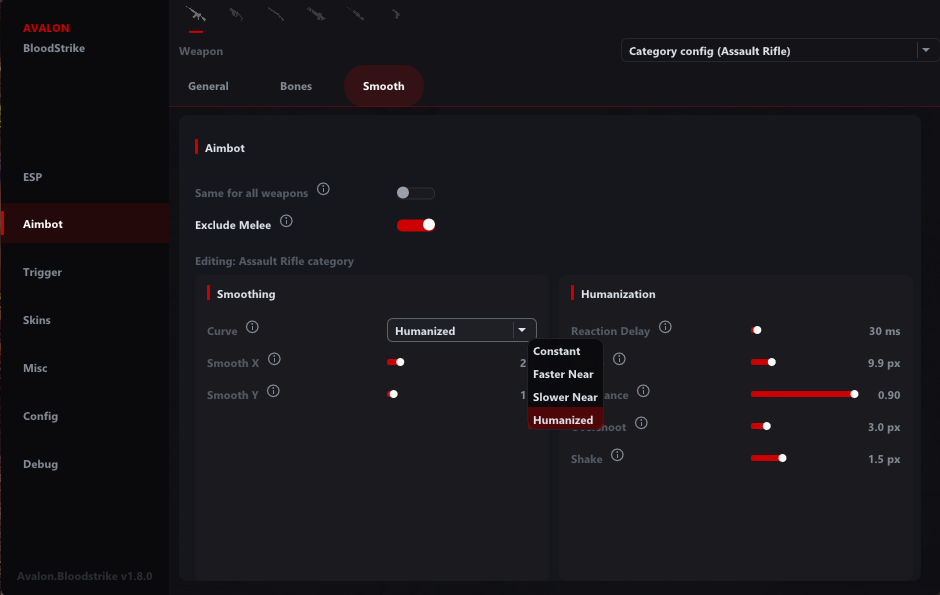Open the Config sidebar section
Image resolution: width=940 pixels, height=595 pixels.
[85, 416]
